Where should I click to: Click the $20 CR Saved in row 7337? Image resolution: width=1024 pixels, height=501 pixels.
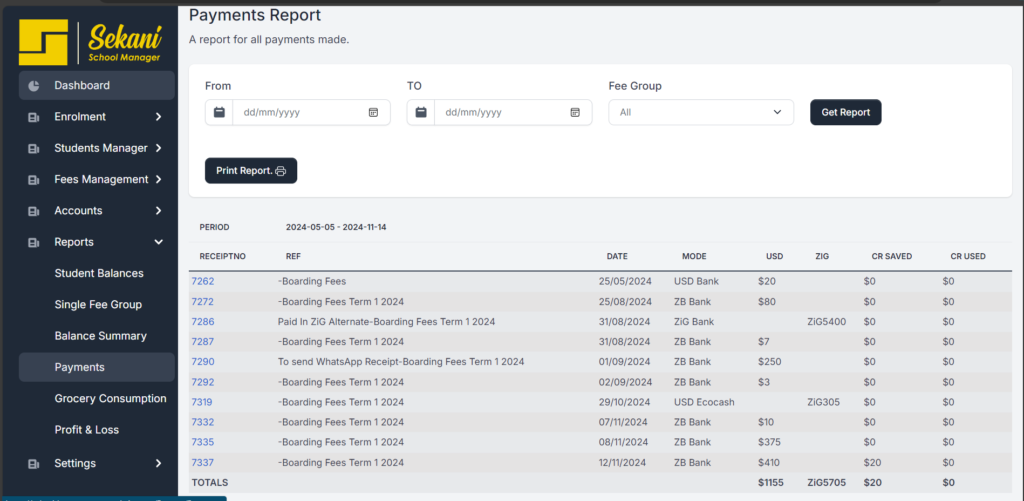pos(872,462)
